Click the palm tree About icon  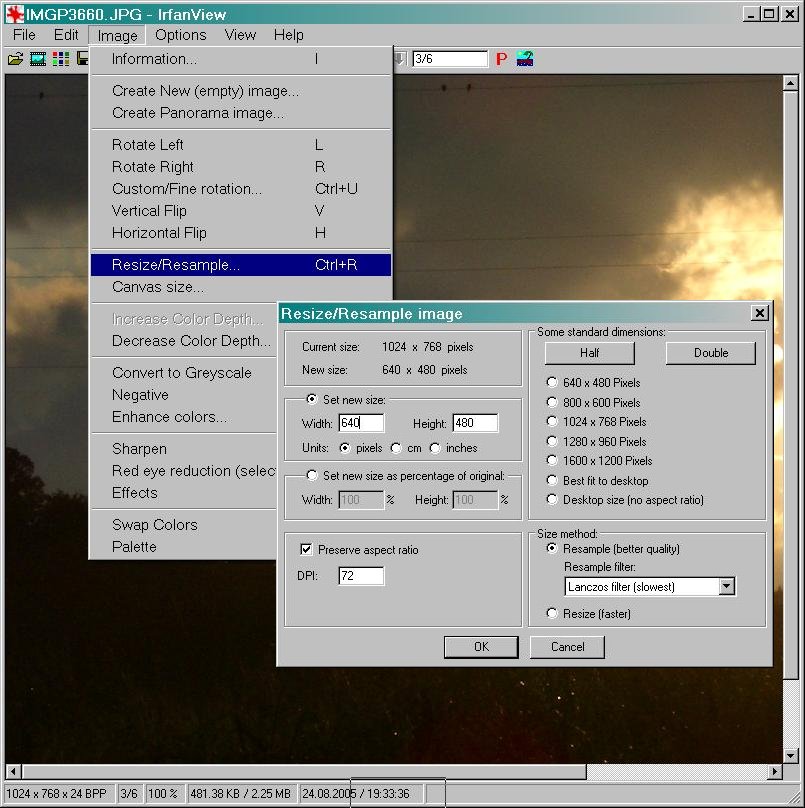525,59
